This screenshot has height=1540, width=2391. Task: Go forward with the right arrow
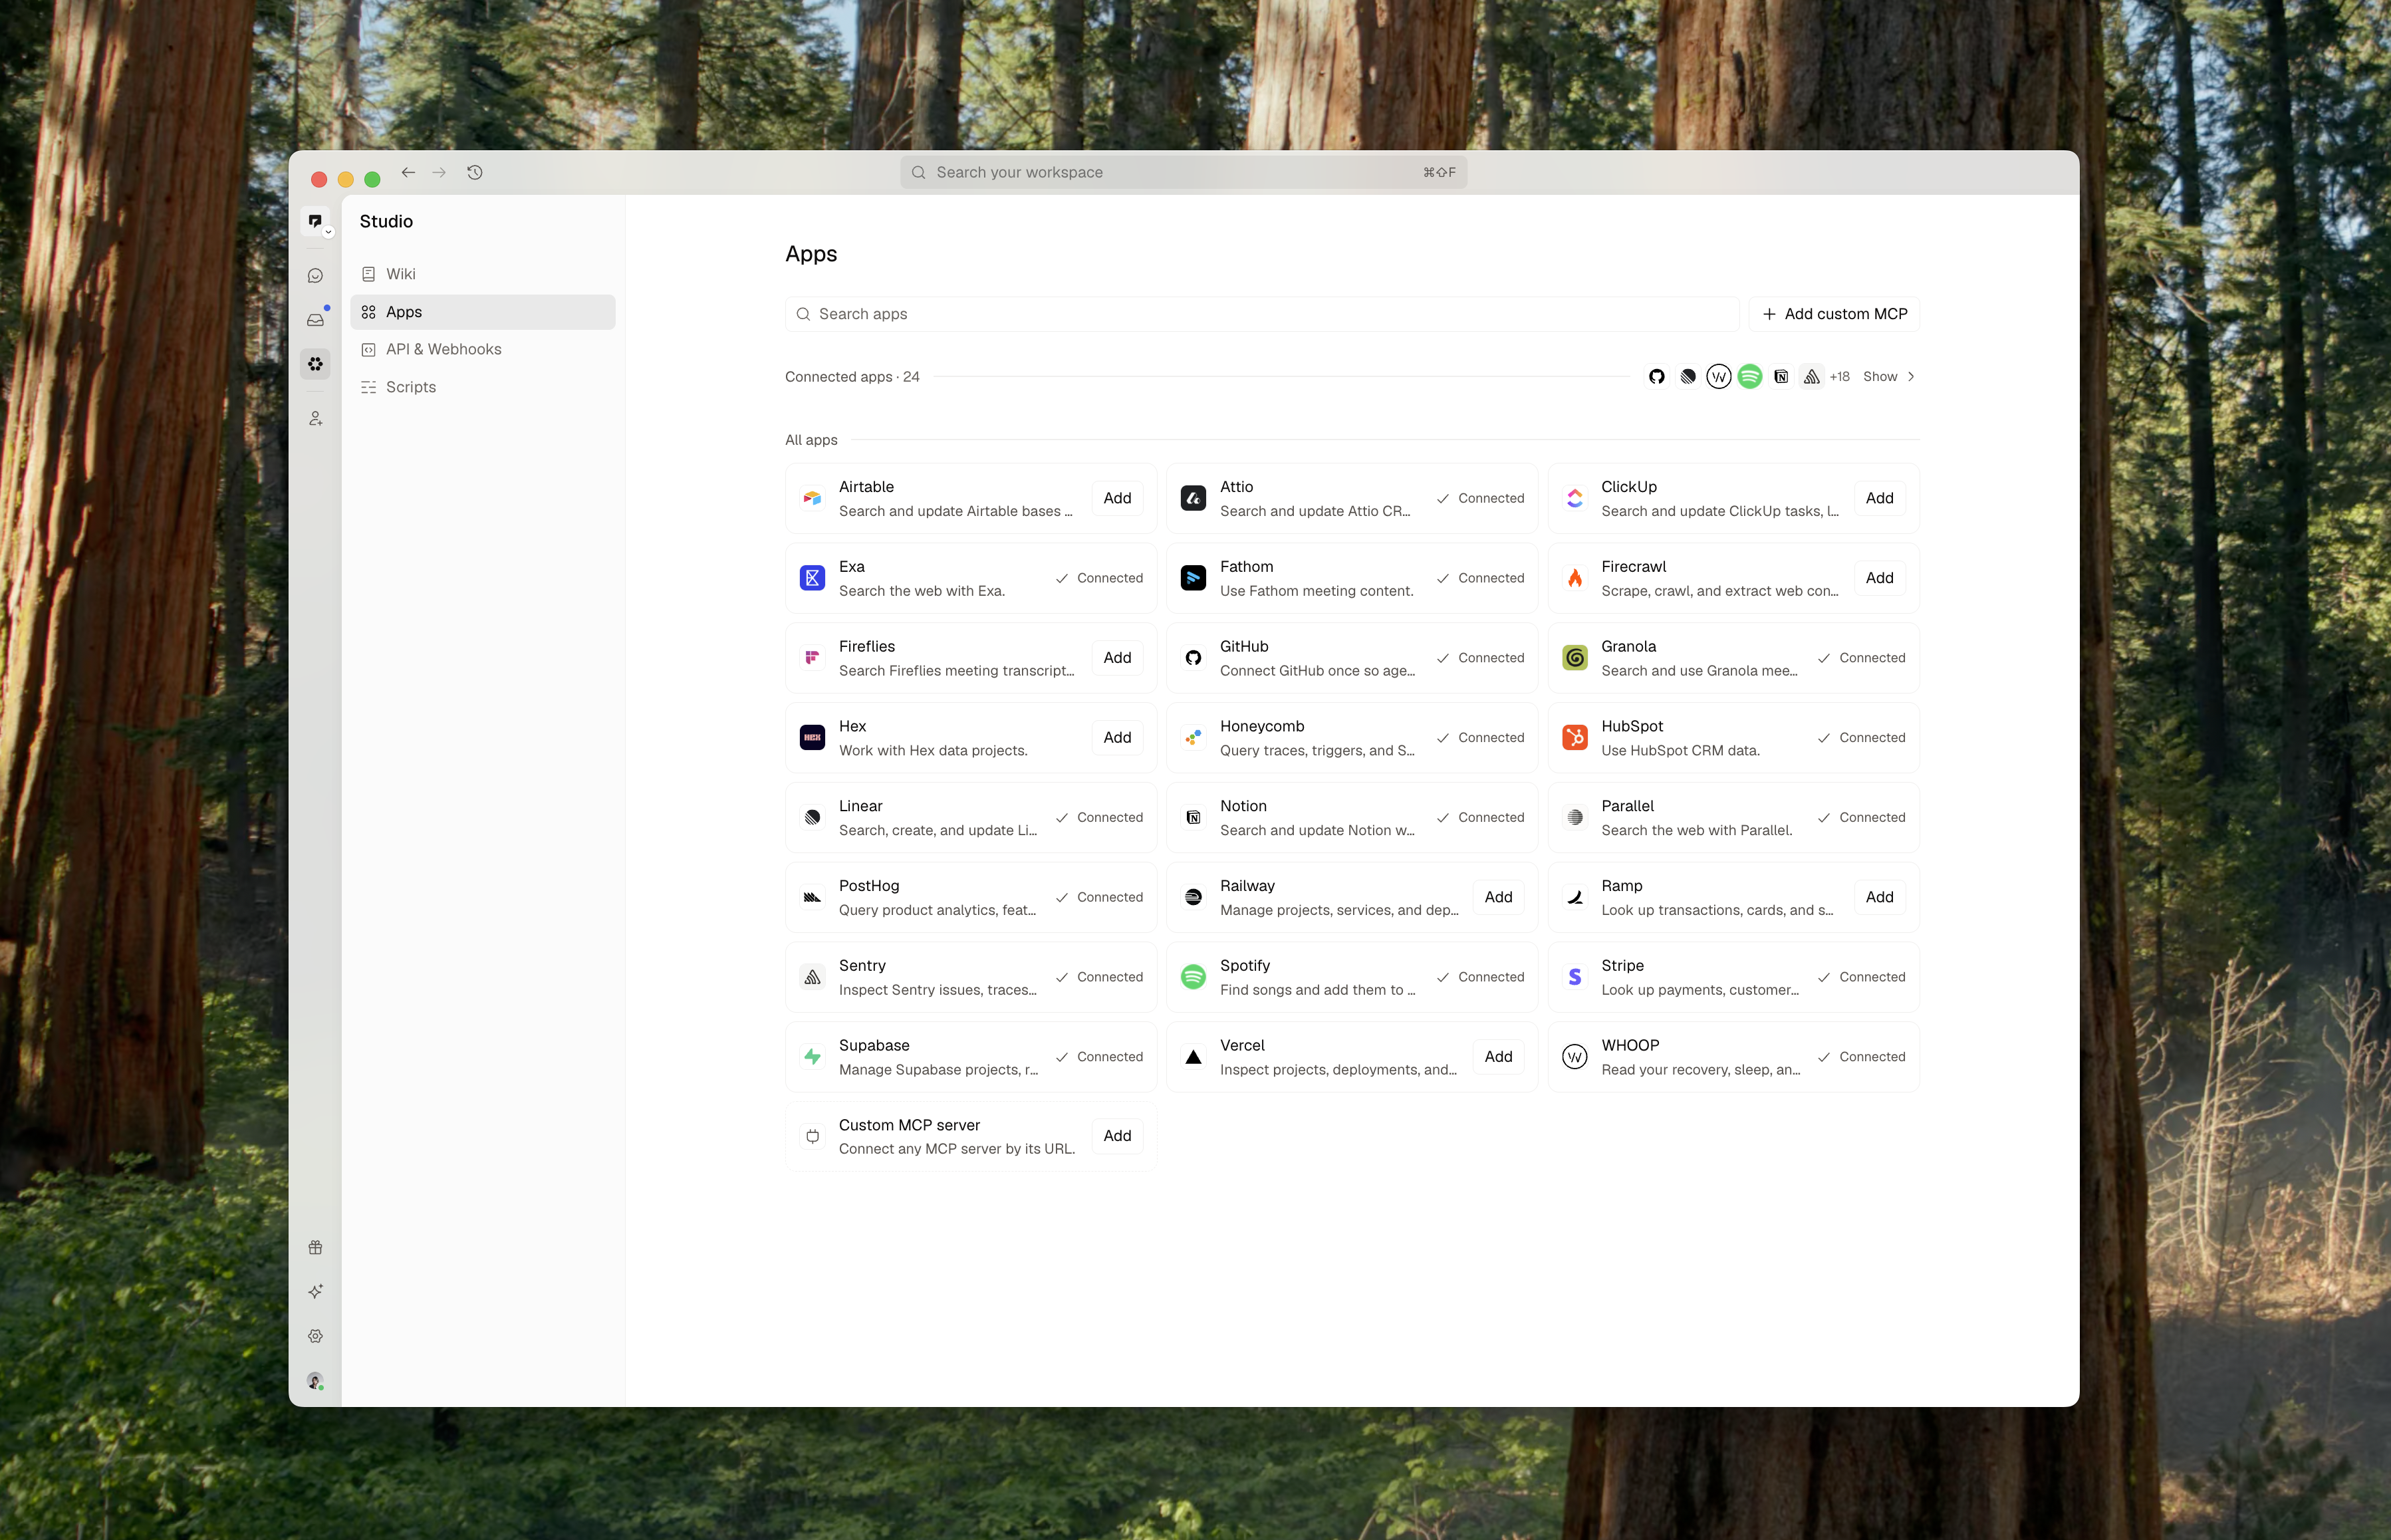(x=439, y=173)
